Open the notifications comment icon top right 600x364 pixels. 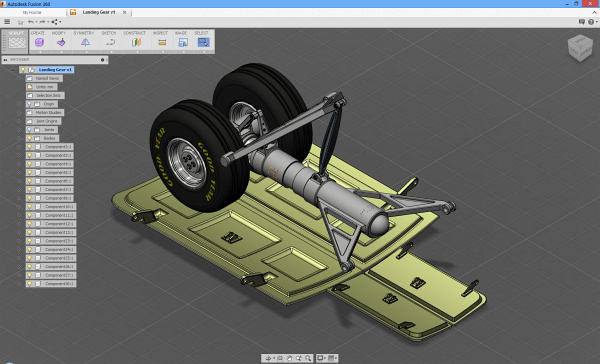click(x=582, y=22)
